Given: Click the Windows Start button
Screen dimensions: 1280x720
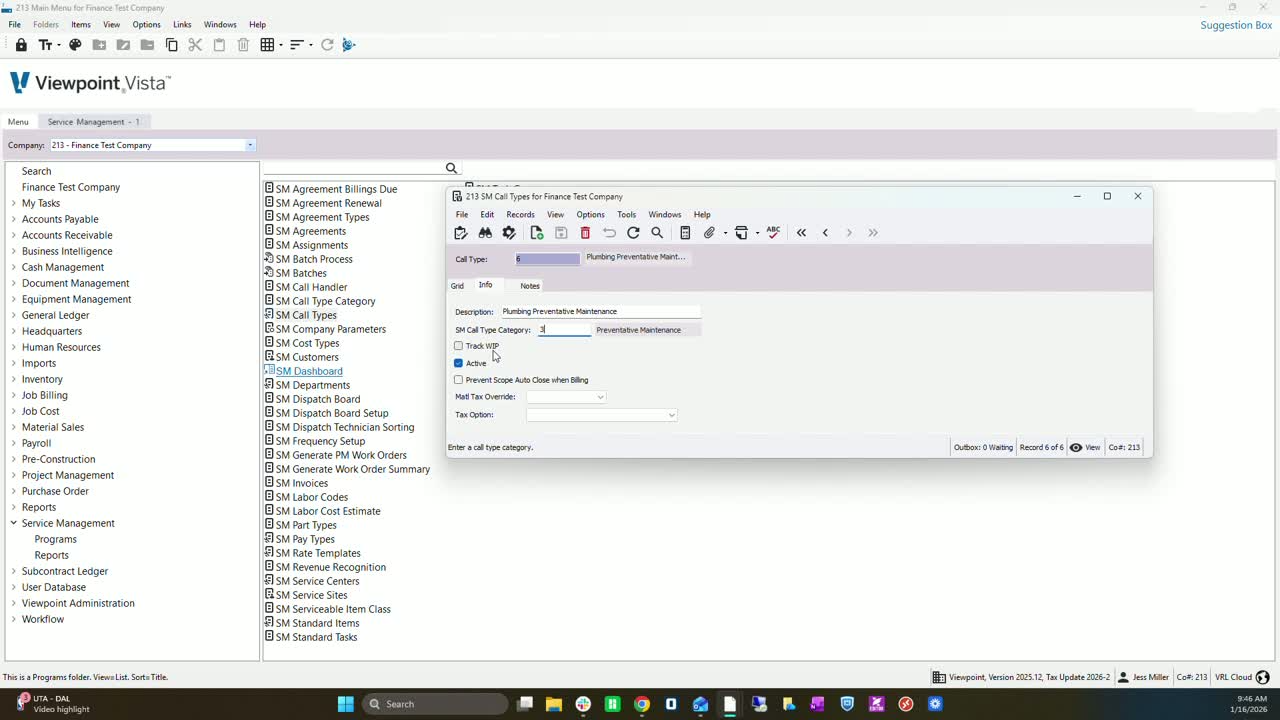Looking at the screenshot, I should pyautogui.click(x=345, y=704).
